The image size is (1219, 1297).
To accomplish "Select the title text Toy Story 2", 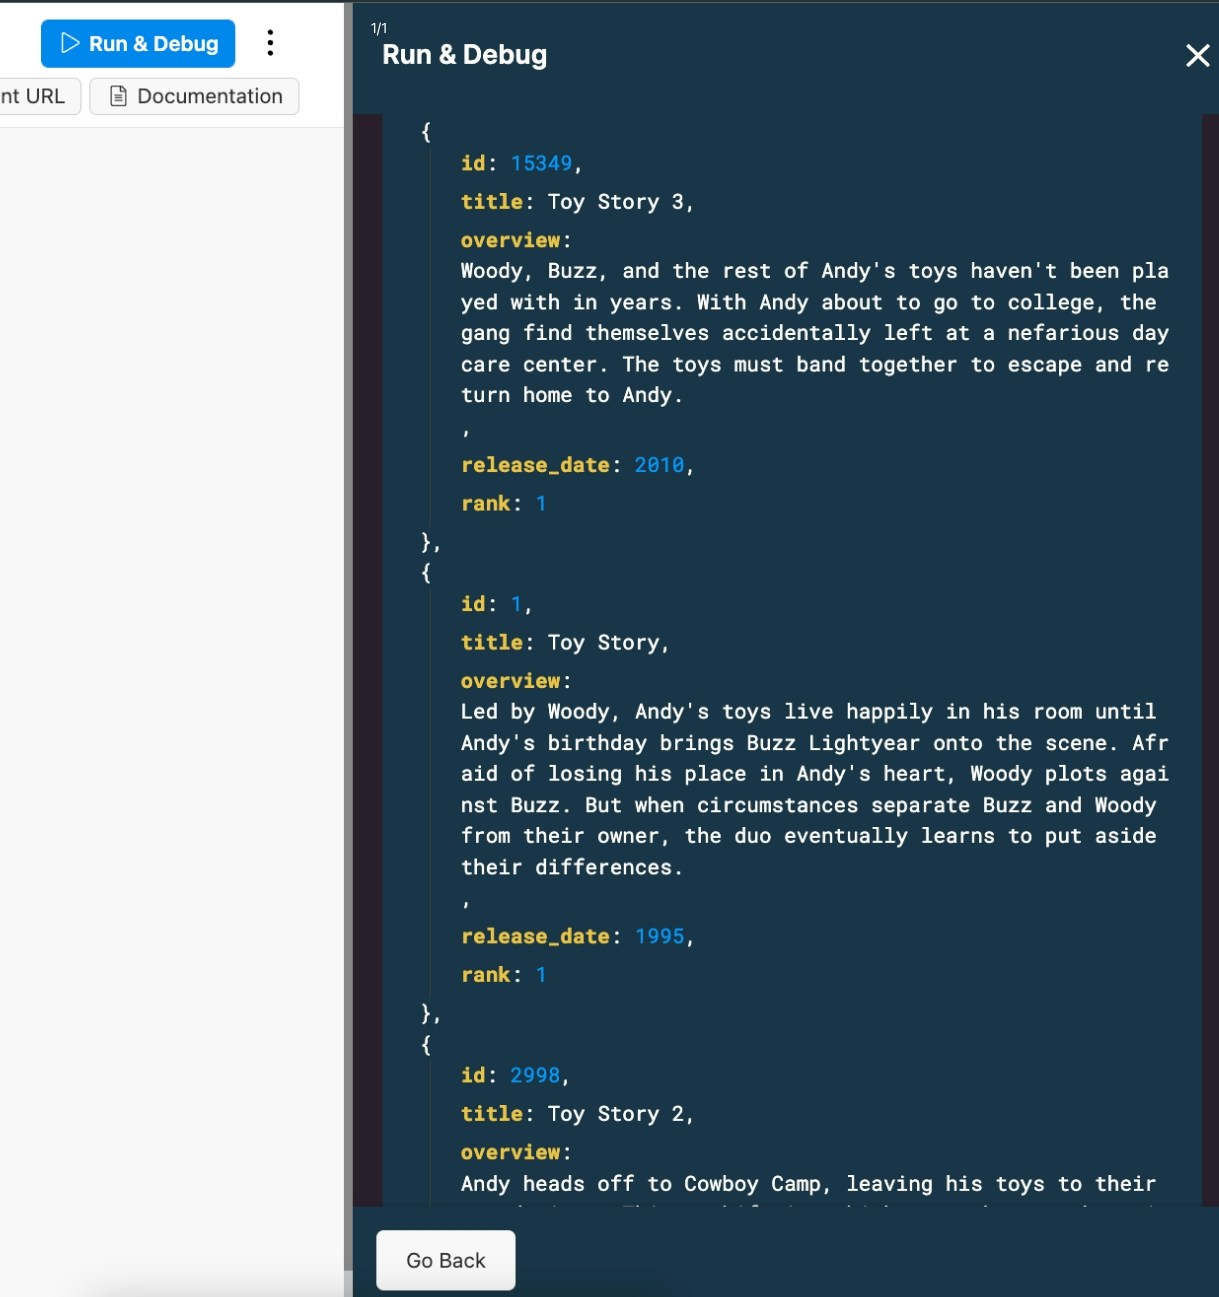I will [x=615, y=1114].
